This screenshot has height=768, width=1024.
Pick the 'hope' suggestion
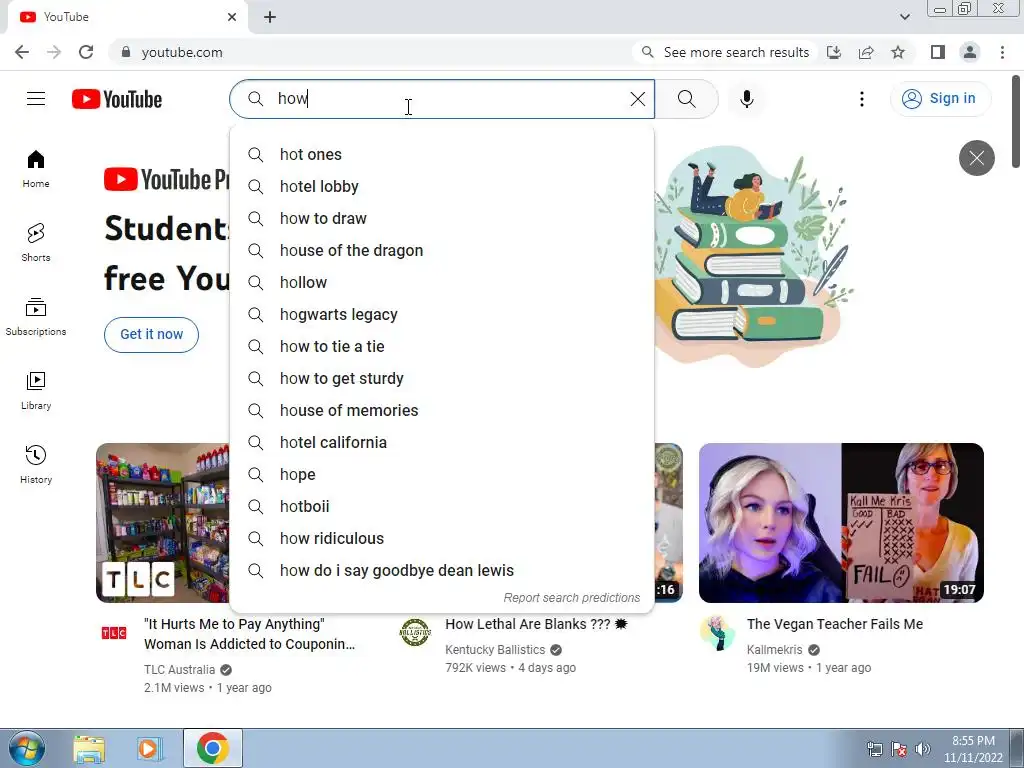pos(442,474)
